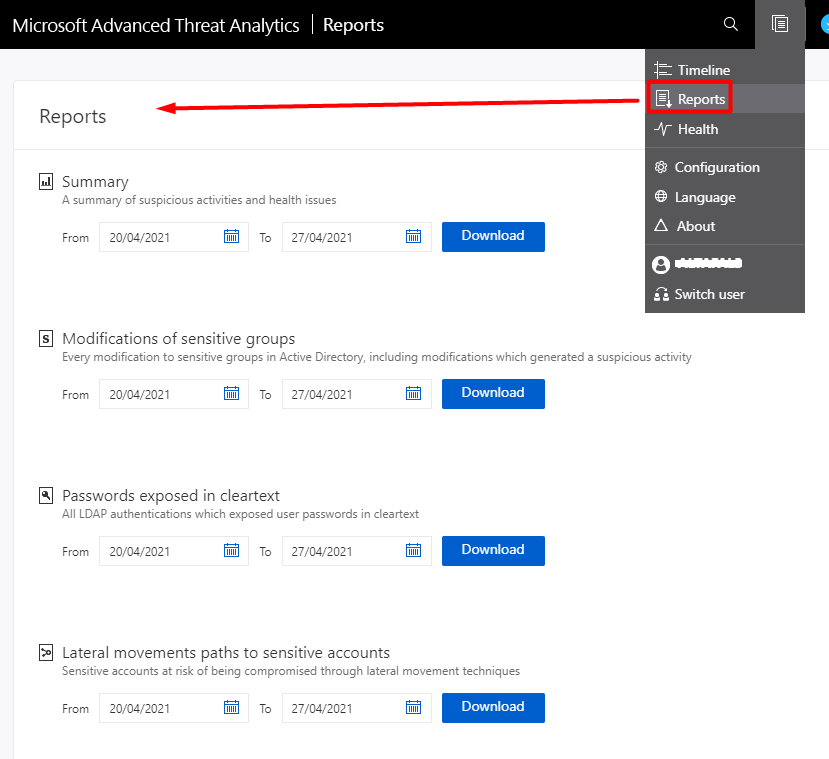This screenshot has width=829, height=759.
Task: Click Microsoft Advanced Threat Analytics header title
Action: tap(156, 25)
